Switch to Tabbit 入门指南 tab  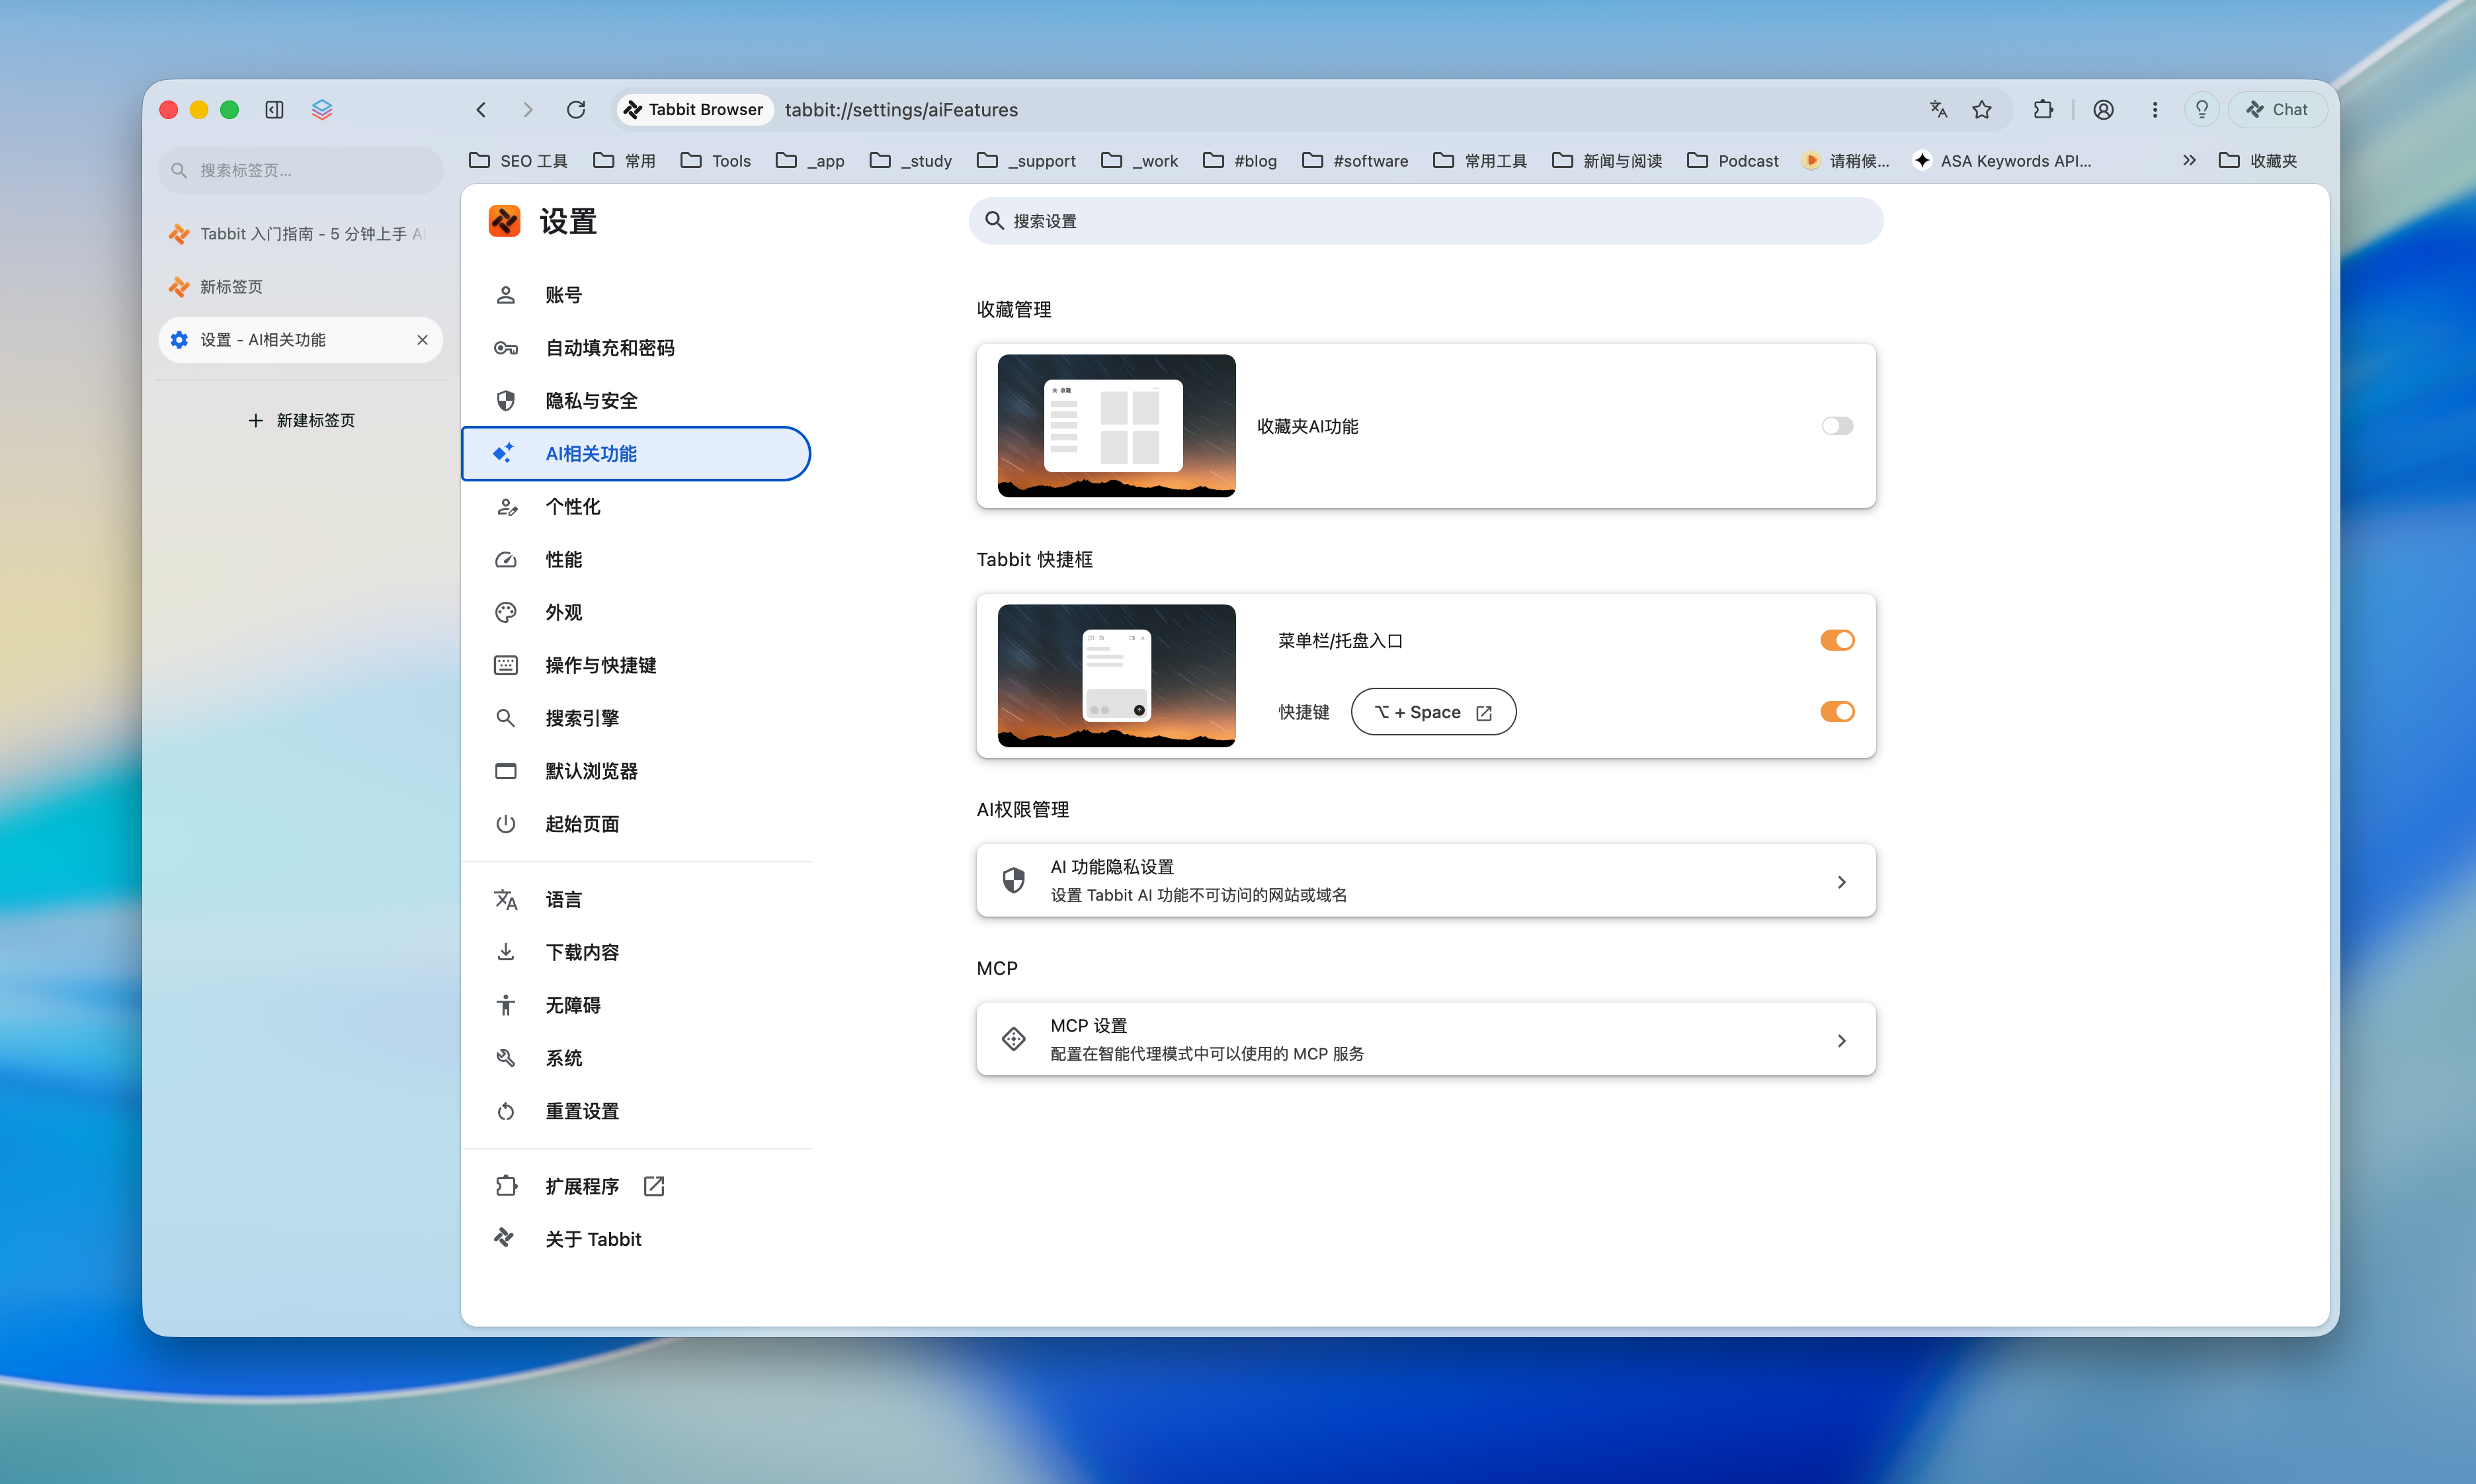click(300, 233)
